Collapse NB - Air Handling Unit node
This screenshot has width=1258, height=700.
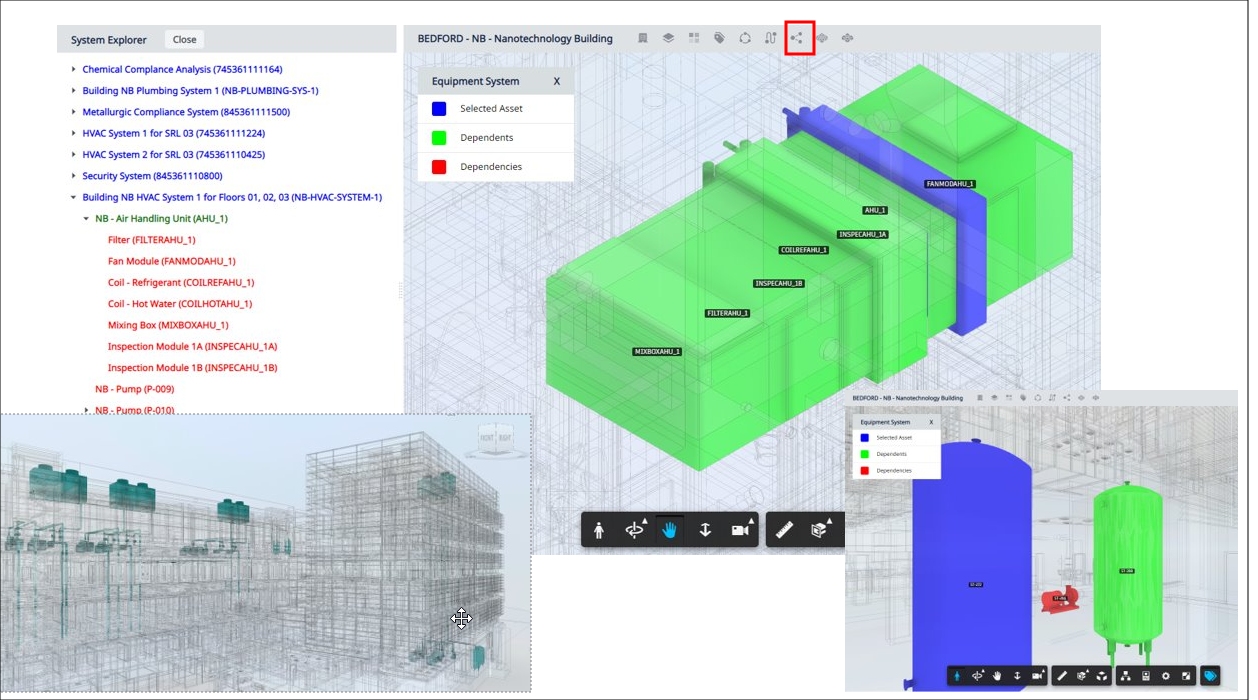(x=87, y=219)
